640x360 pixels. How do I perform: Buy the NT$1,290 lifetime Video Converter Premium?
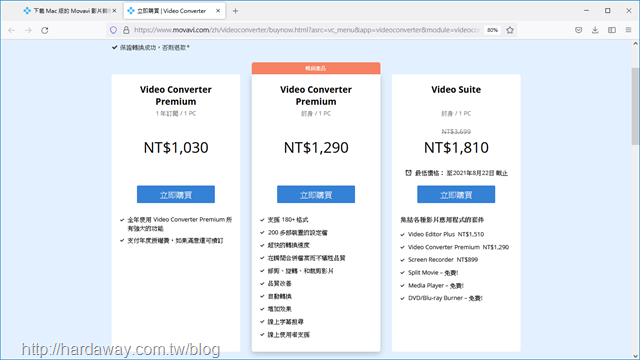[316, 195]
